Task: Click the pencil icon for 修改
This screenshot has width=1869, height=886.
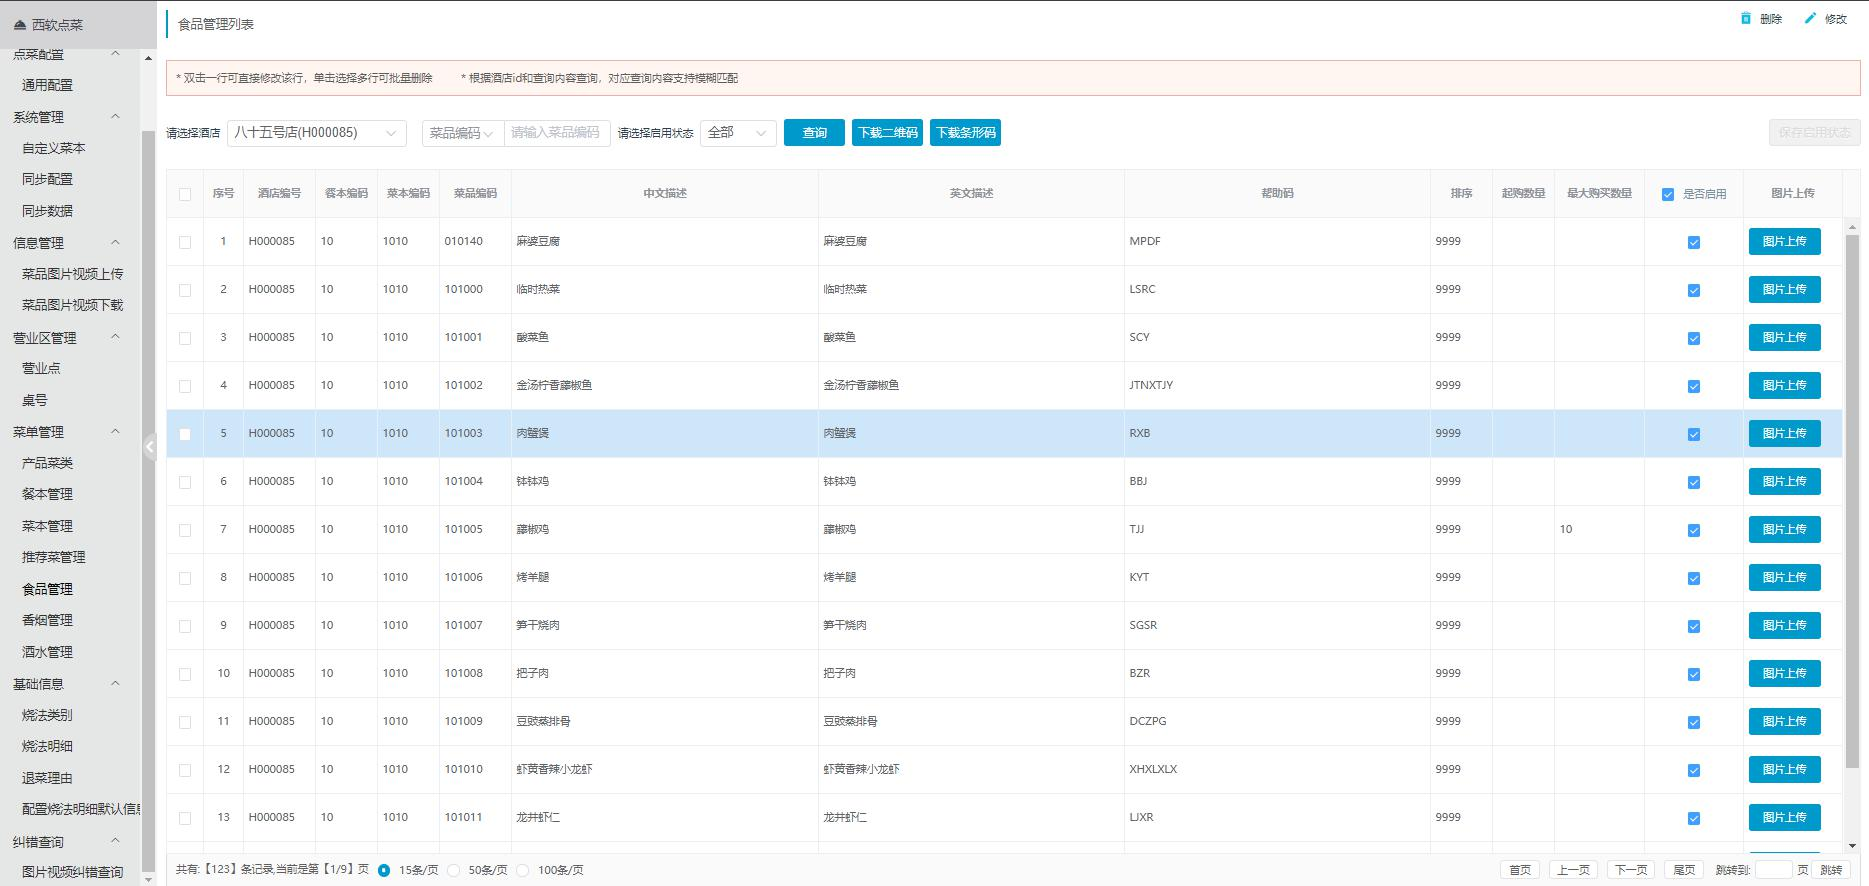Action: [1810, 18]
